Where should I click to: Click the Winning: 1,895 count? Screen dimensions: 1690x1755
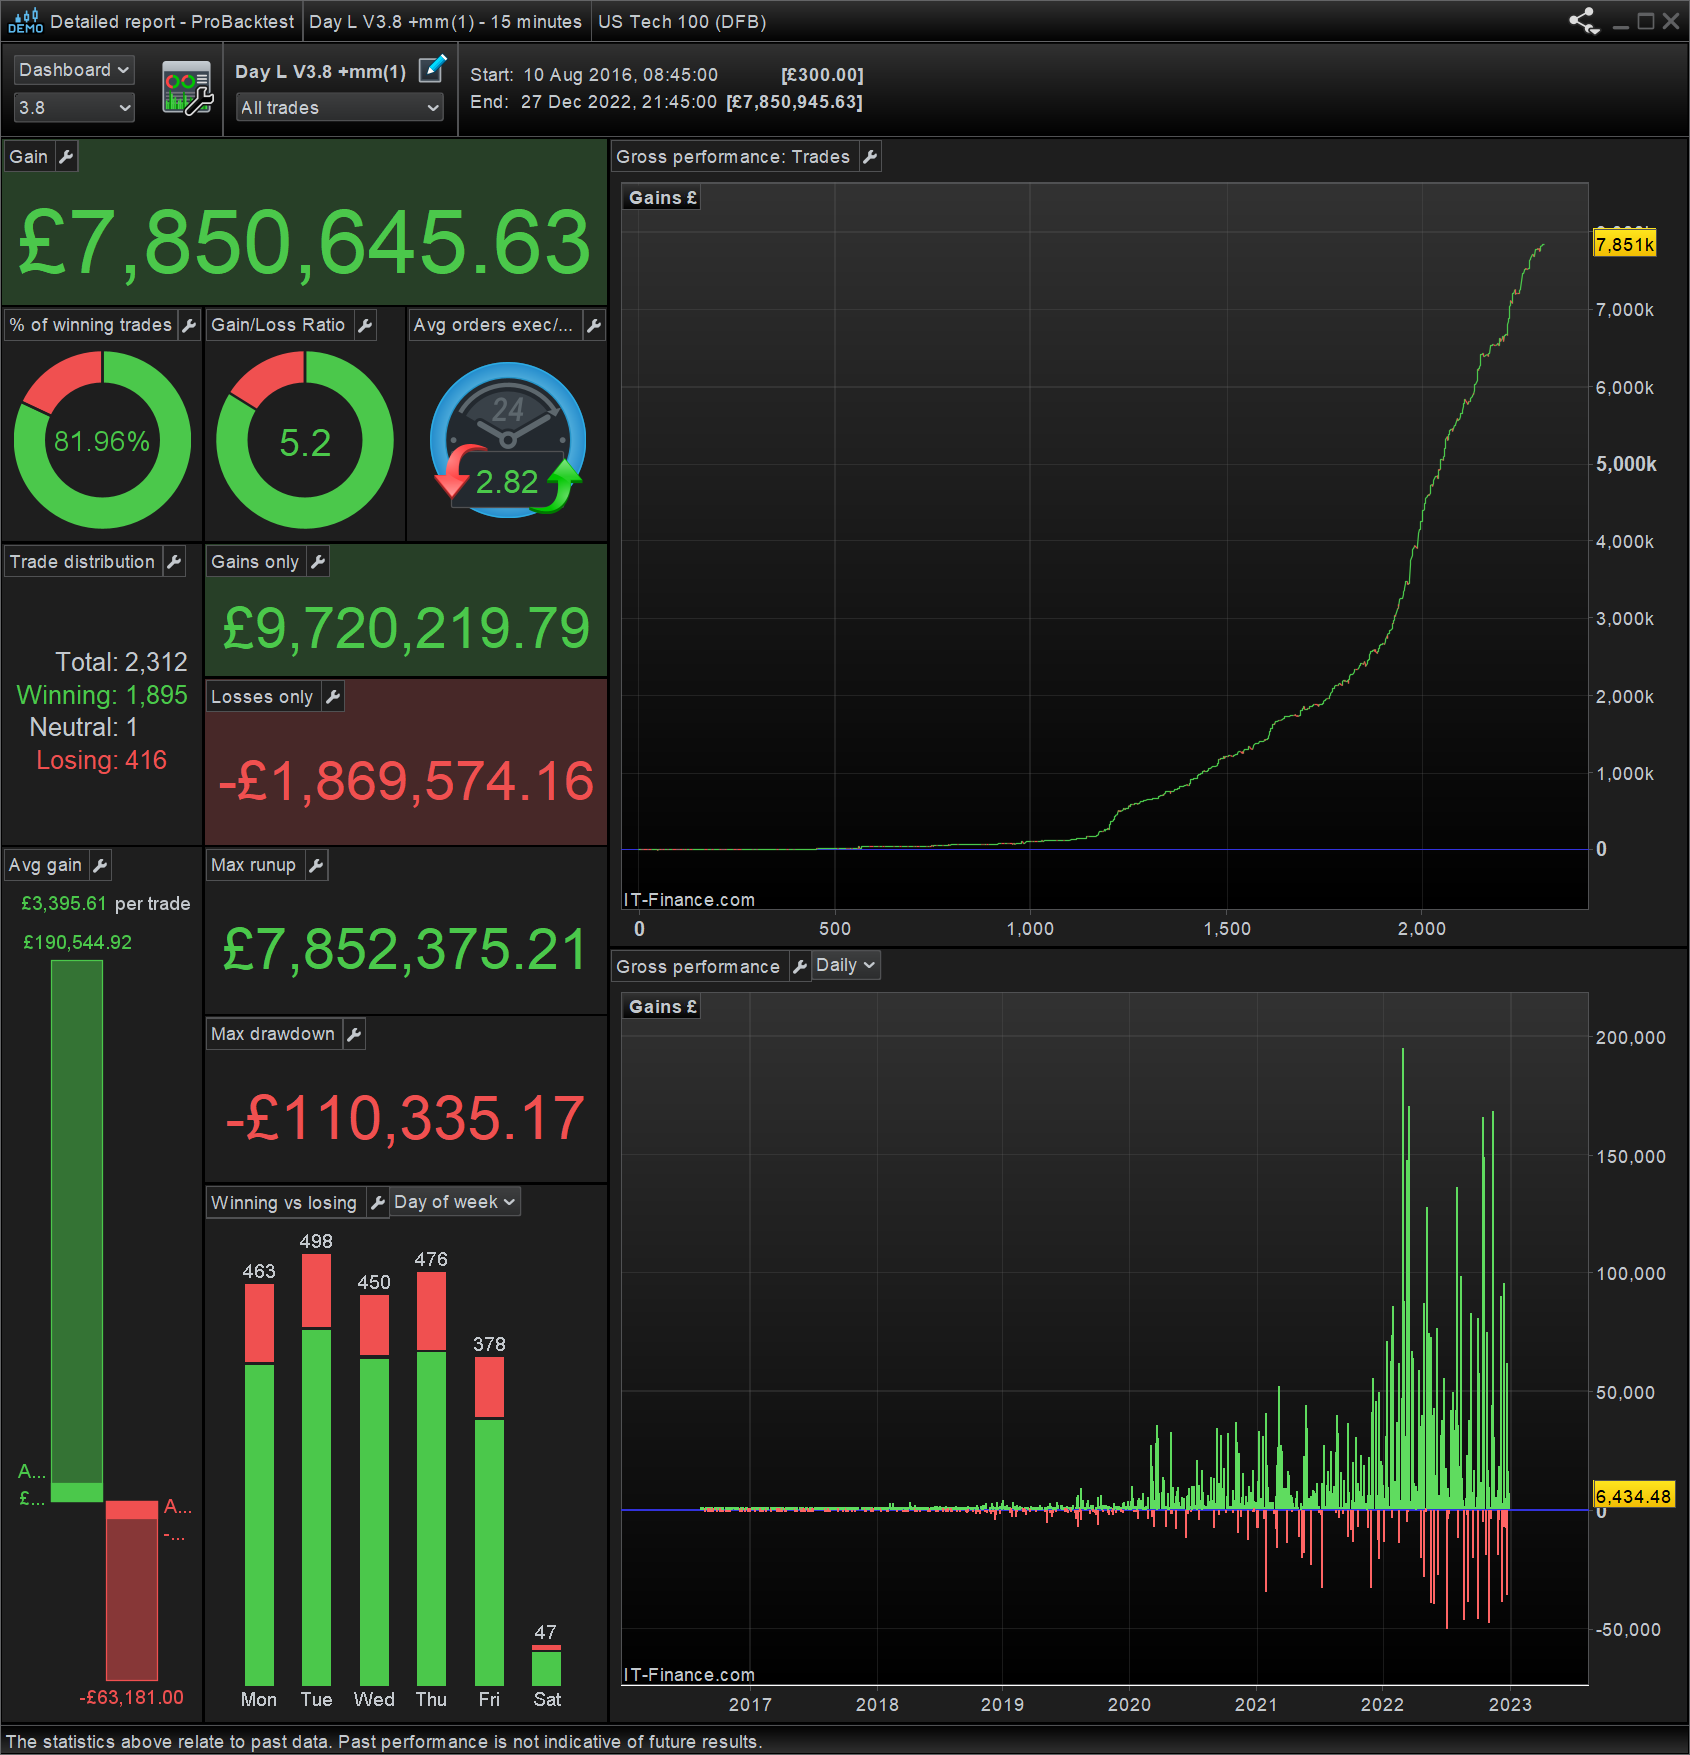pyautogui.click(x=102, y=695)
